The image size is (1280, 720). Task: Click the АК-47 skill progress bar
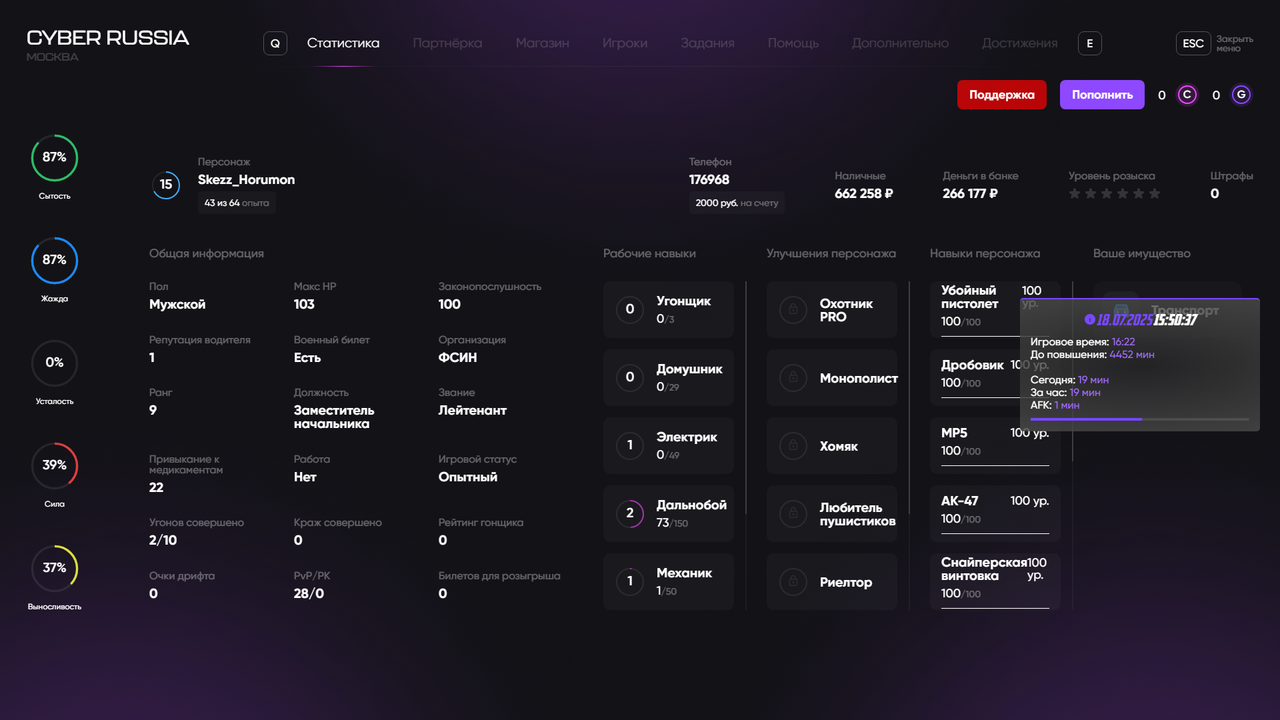[995, 534]
